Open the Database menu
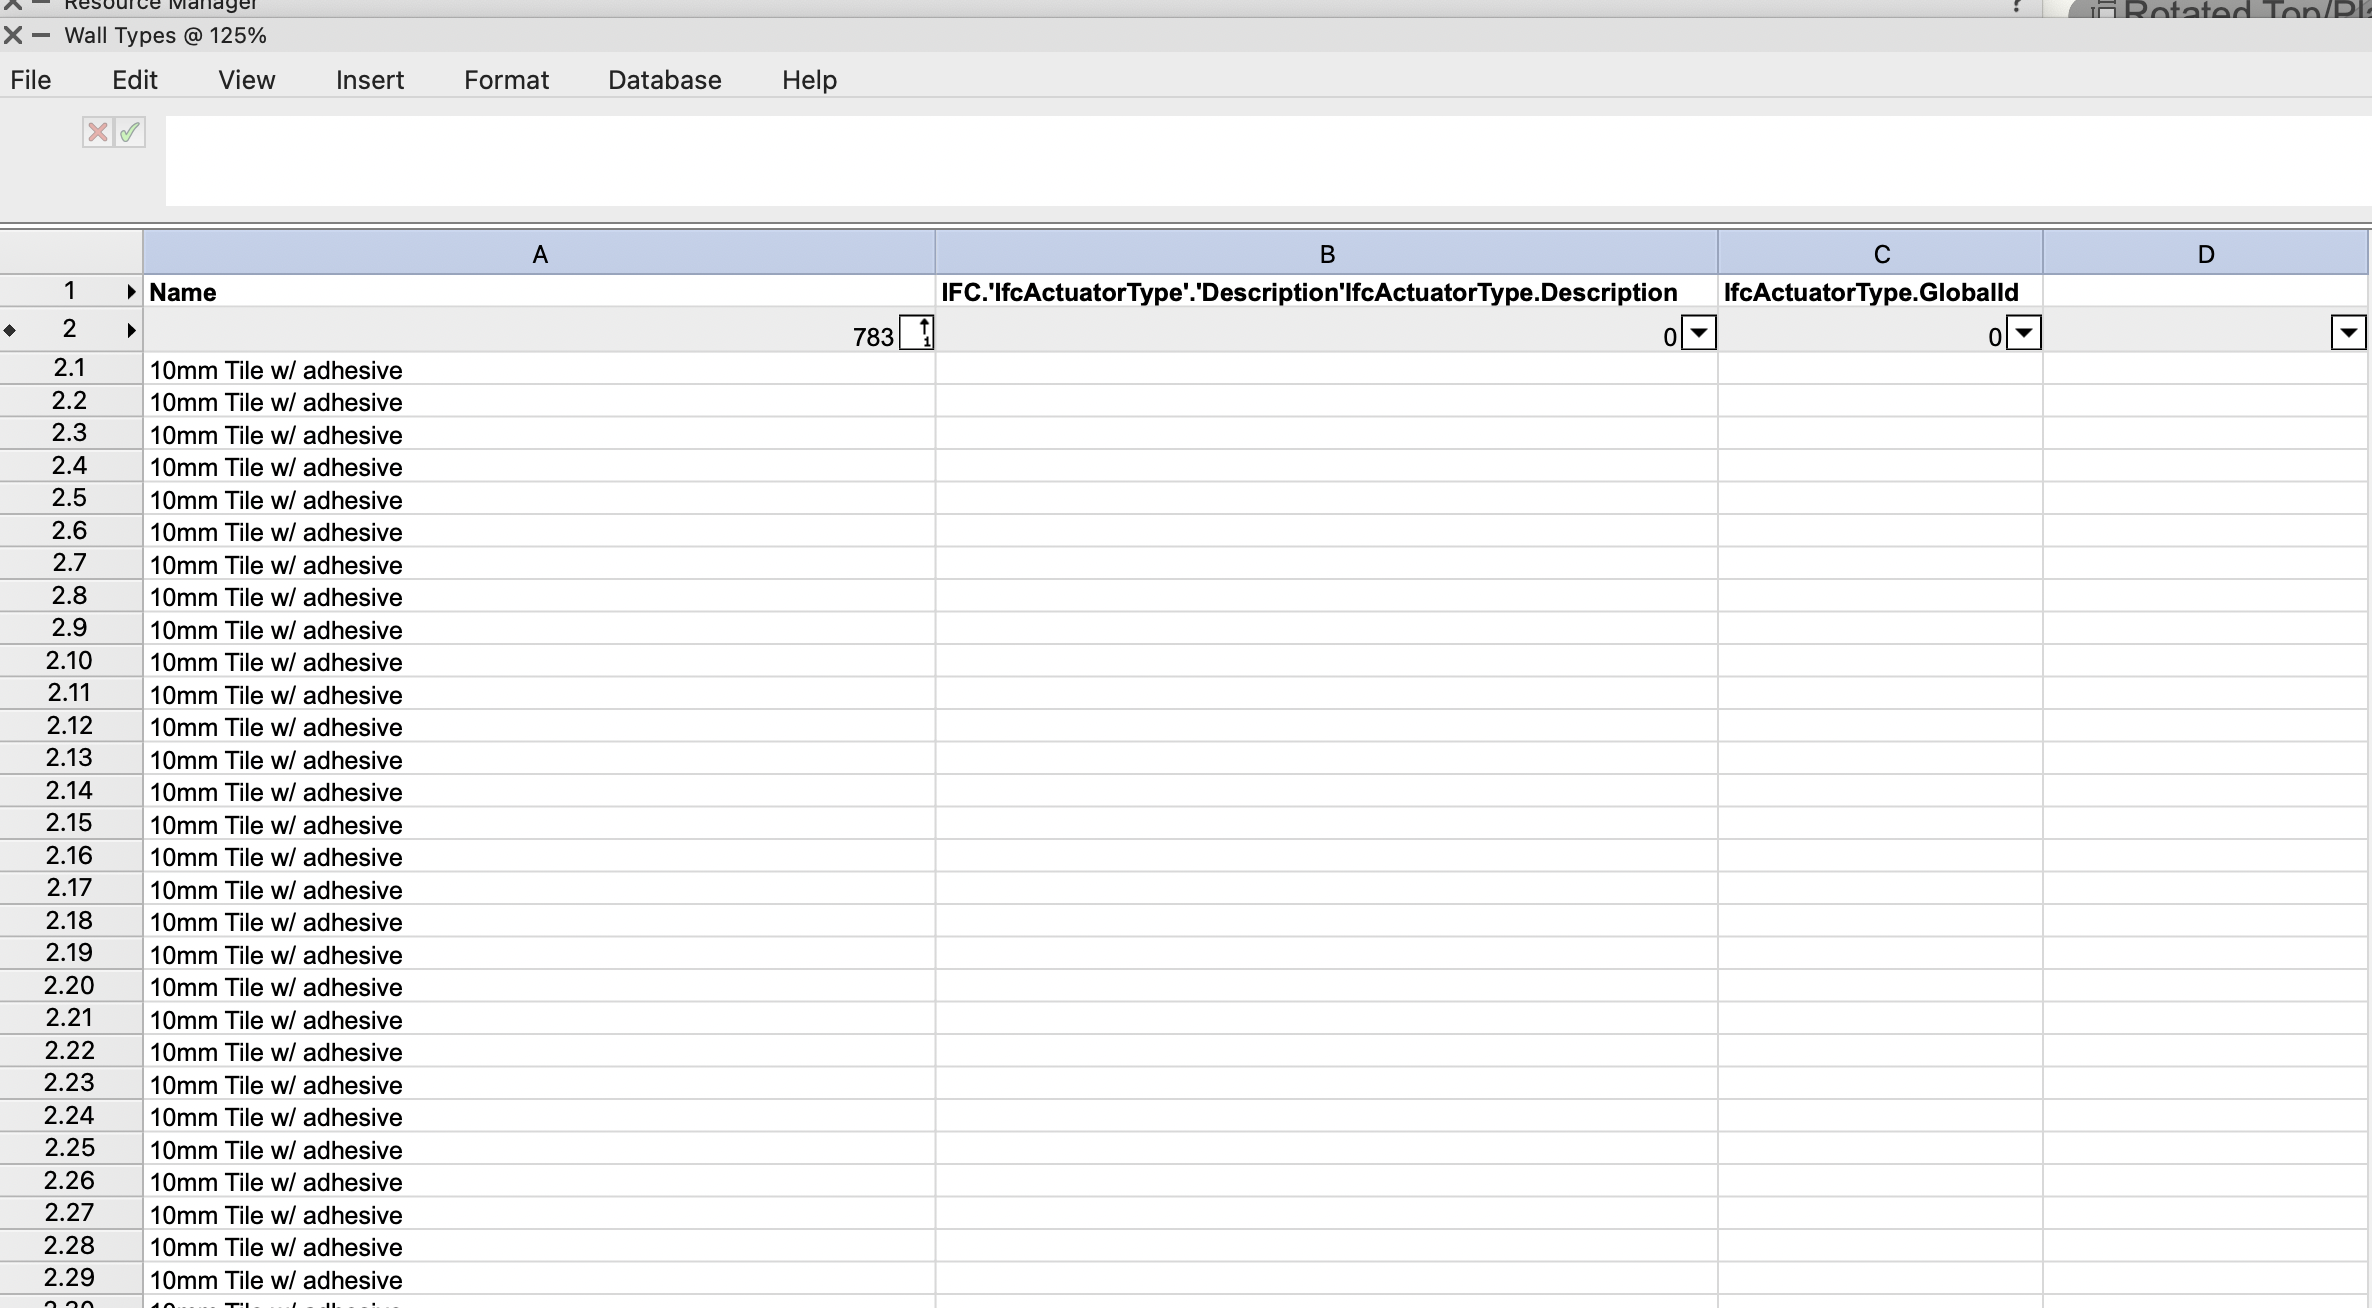2372x1308 pixels. [x=664, y=80]
